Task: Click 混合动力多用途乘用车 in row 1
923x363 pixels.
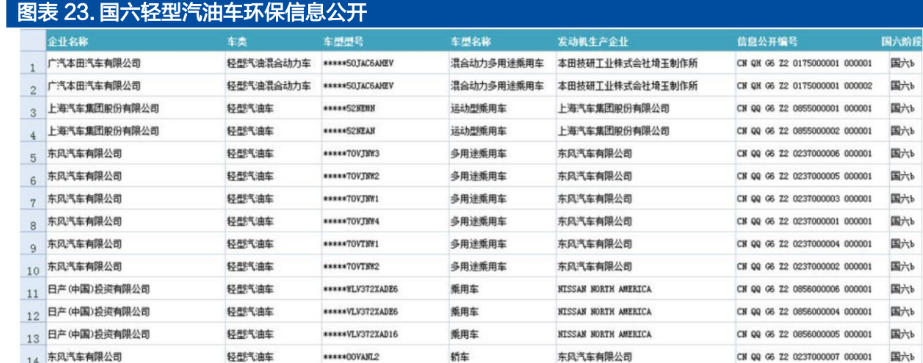Action: [497, 64]
